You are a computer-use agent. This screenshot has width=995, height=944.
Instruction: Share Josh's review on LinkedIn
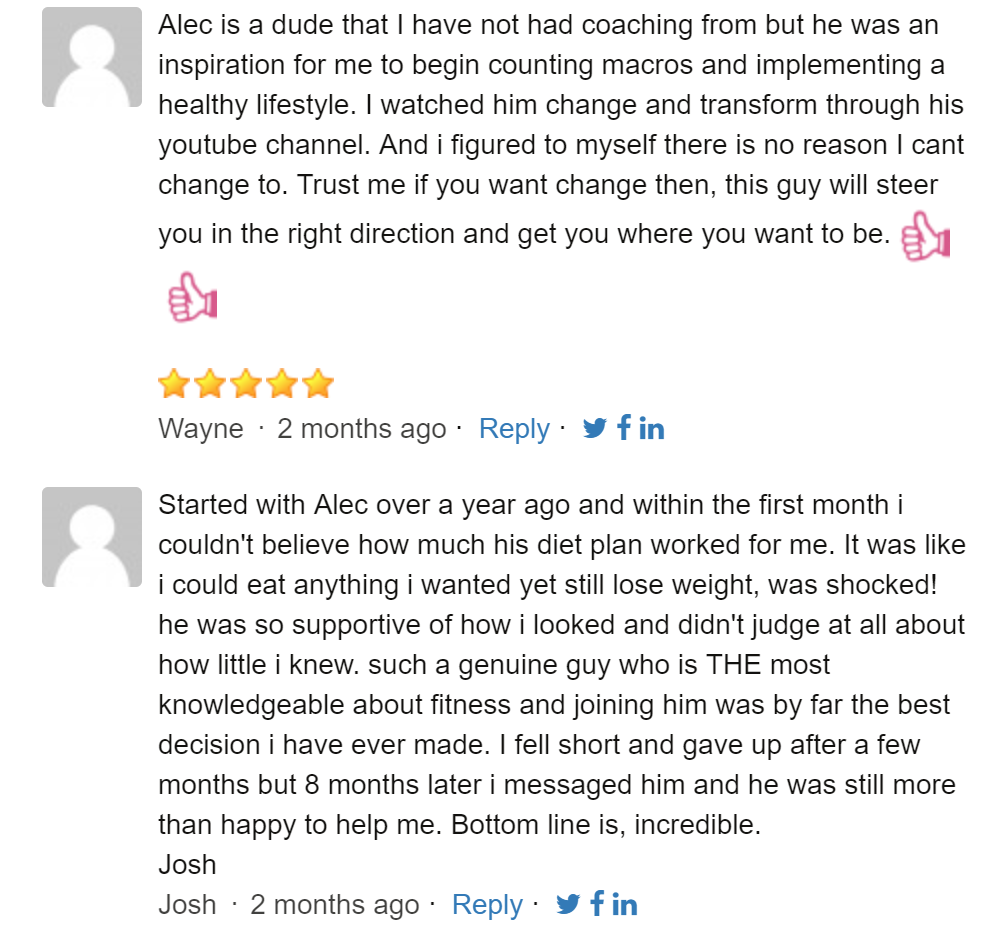tap(624, 905)
